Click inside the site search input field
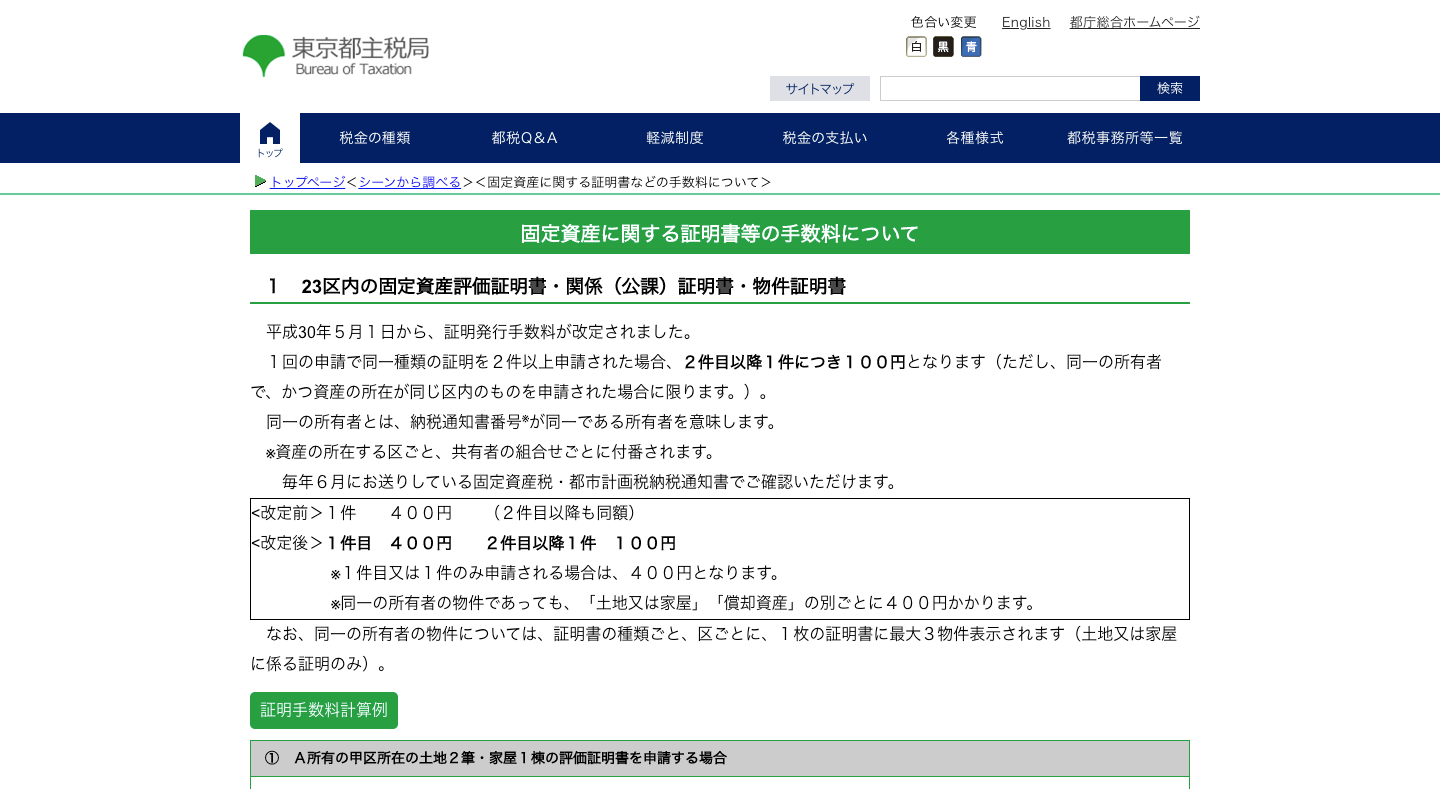 coord(1010,88)
